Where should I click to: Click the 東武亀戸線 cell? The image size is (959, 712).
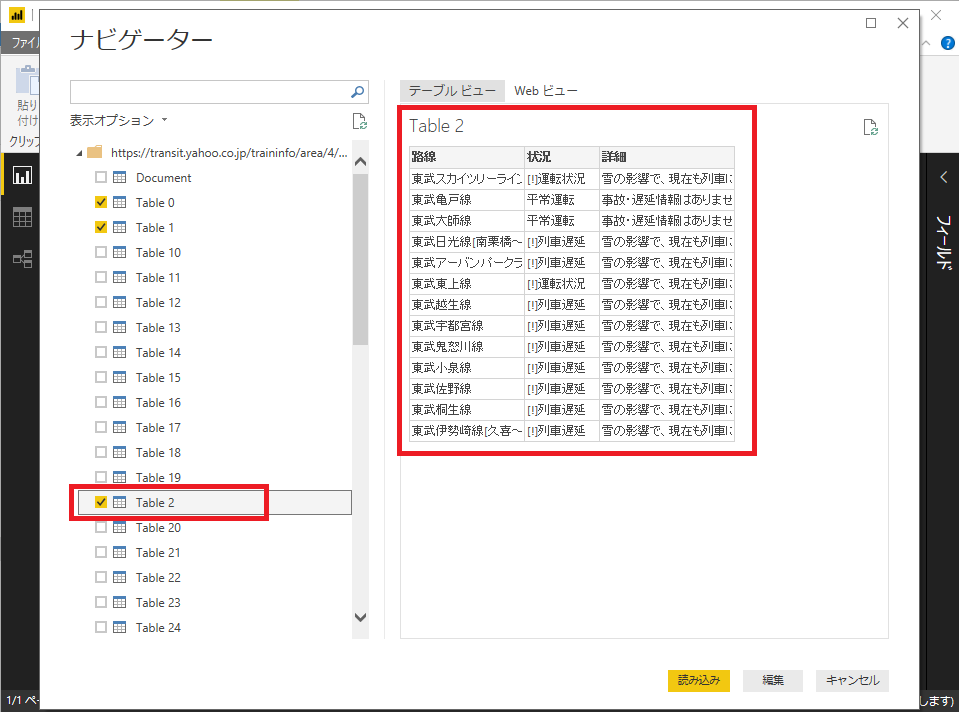pos(467,199)
